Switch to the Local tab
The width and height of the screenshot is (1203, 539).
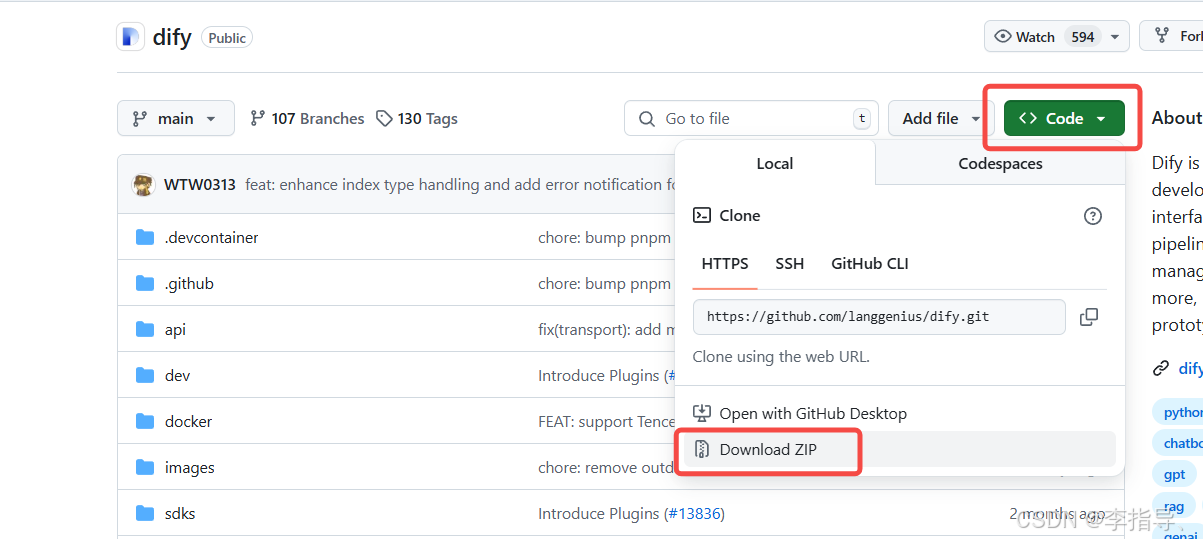775,163
